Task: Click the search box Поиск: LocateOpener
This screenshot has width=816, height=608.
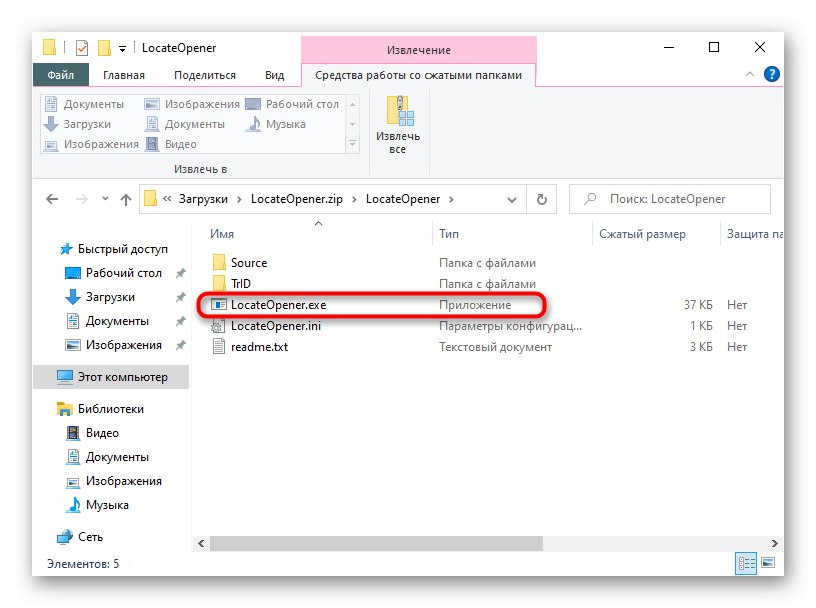Action: [669, 199]
